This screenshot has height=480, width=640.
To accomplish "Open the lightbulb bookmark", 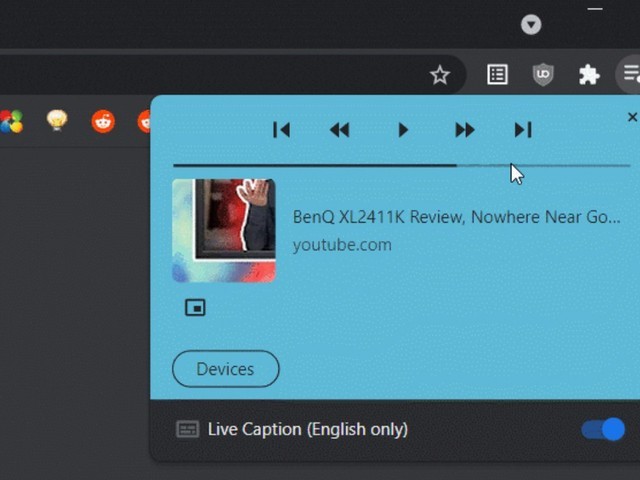I will click(x=57, y=121).
